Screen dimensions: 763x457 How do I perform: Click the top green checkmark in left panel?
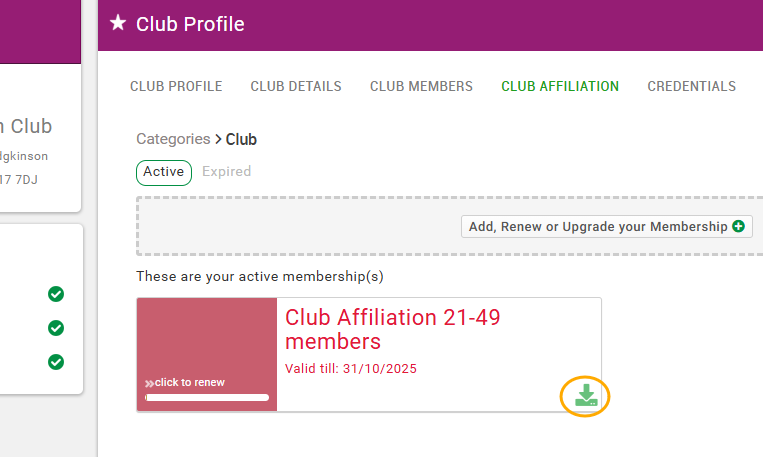tap(56, 294)
